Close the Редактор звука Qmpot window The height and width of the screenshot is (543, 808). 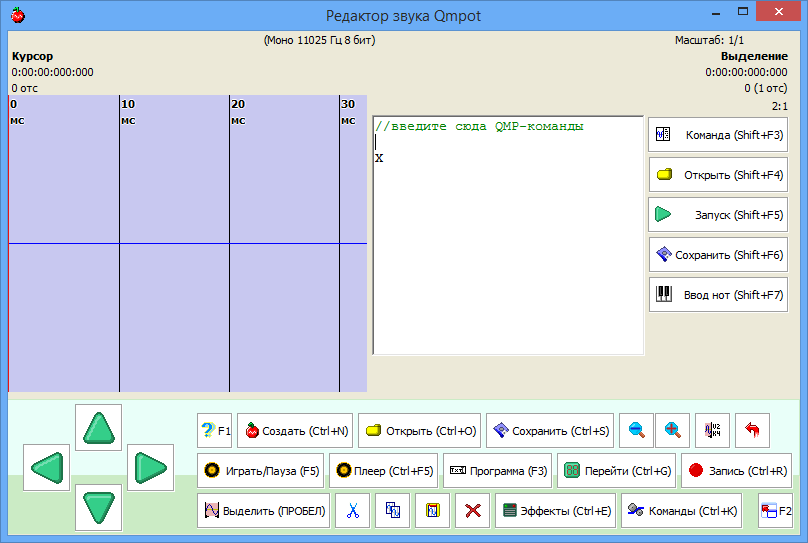779,11
